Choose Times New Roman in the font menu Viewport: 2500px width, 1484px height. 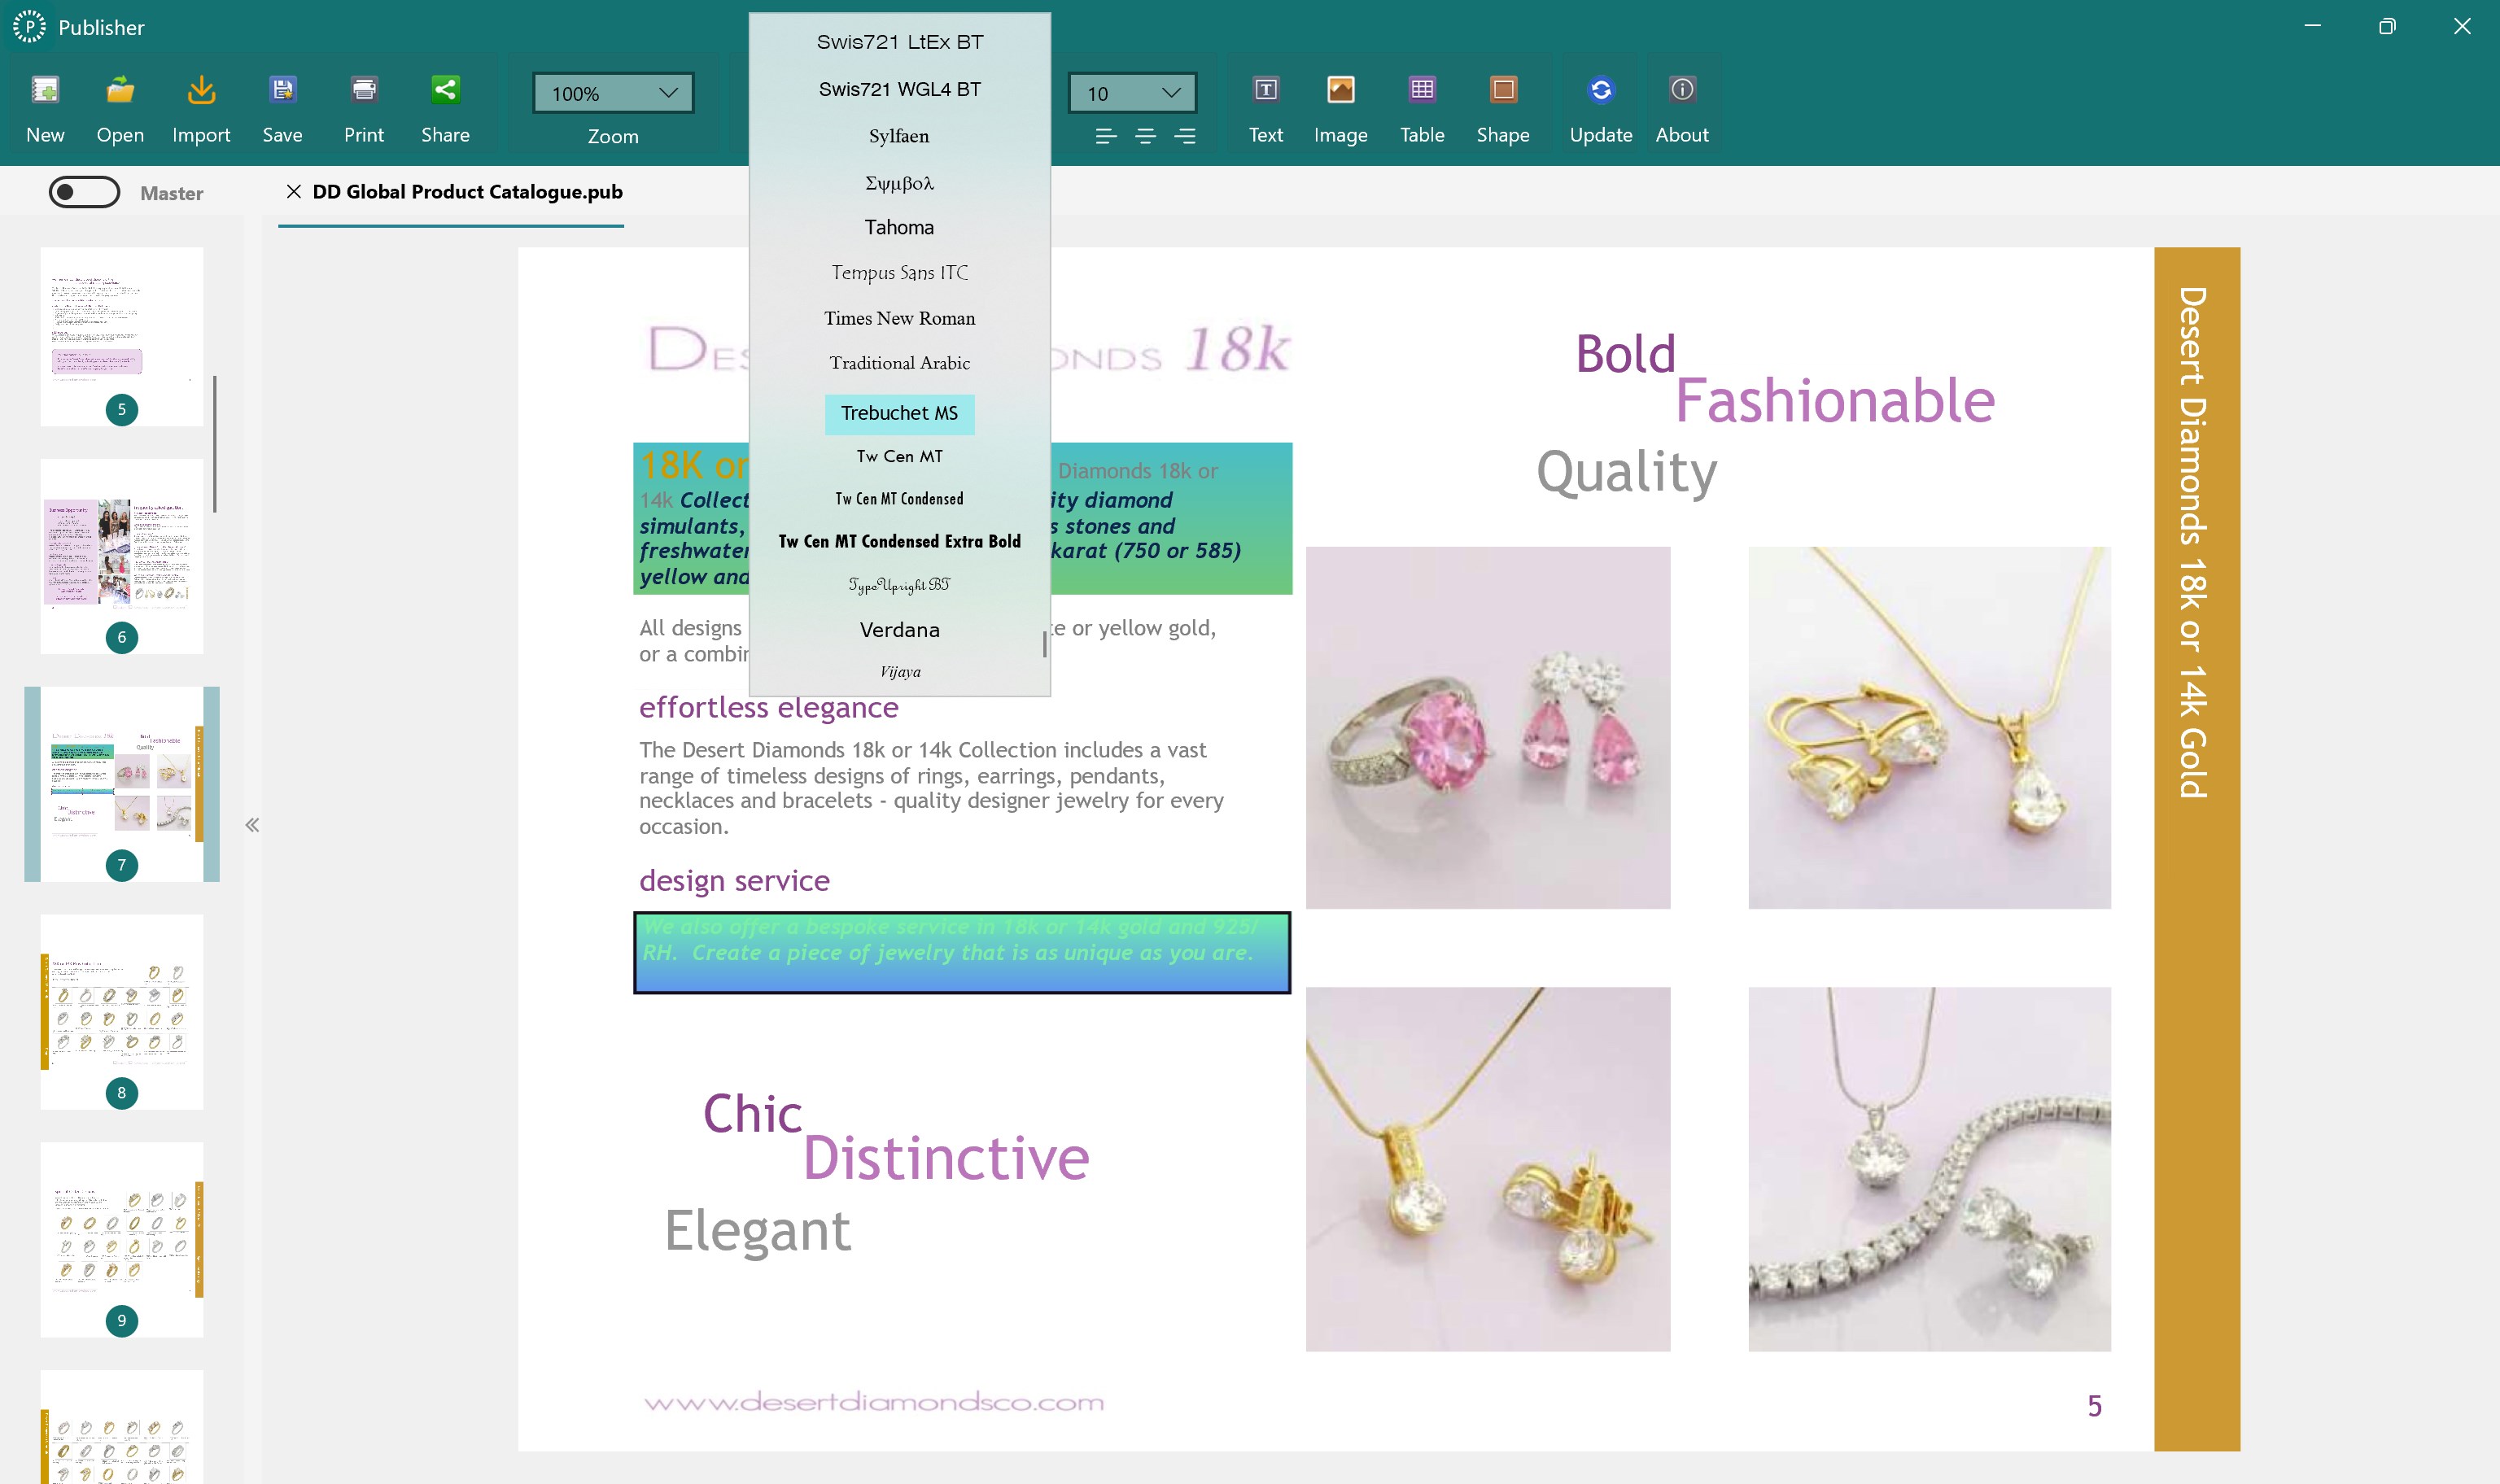[899, 318]
